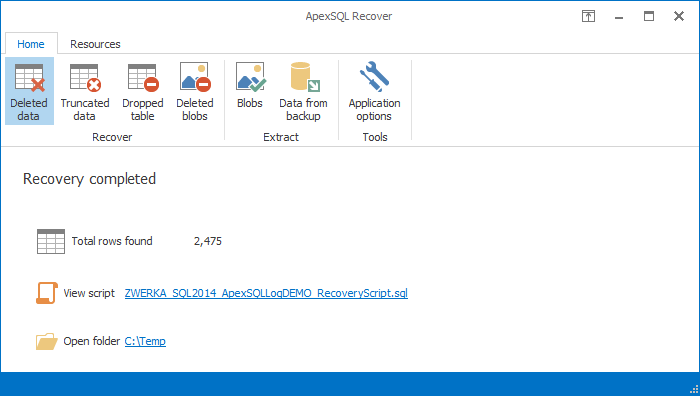Switch to the Home tab
The height and width of the screenshot is (396, 700).
pos(31,44)
